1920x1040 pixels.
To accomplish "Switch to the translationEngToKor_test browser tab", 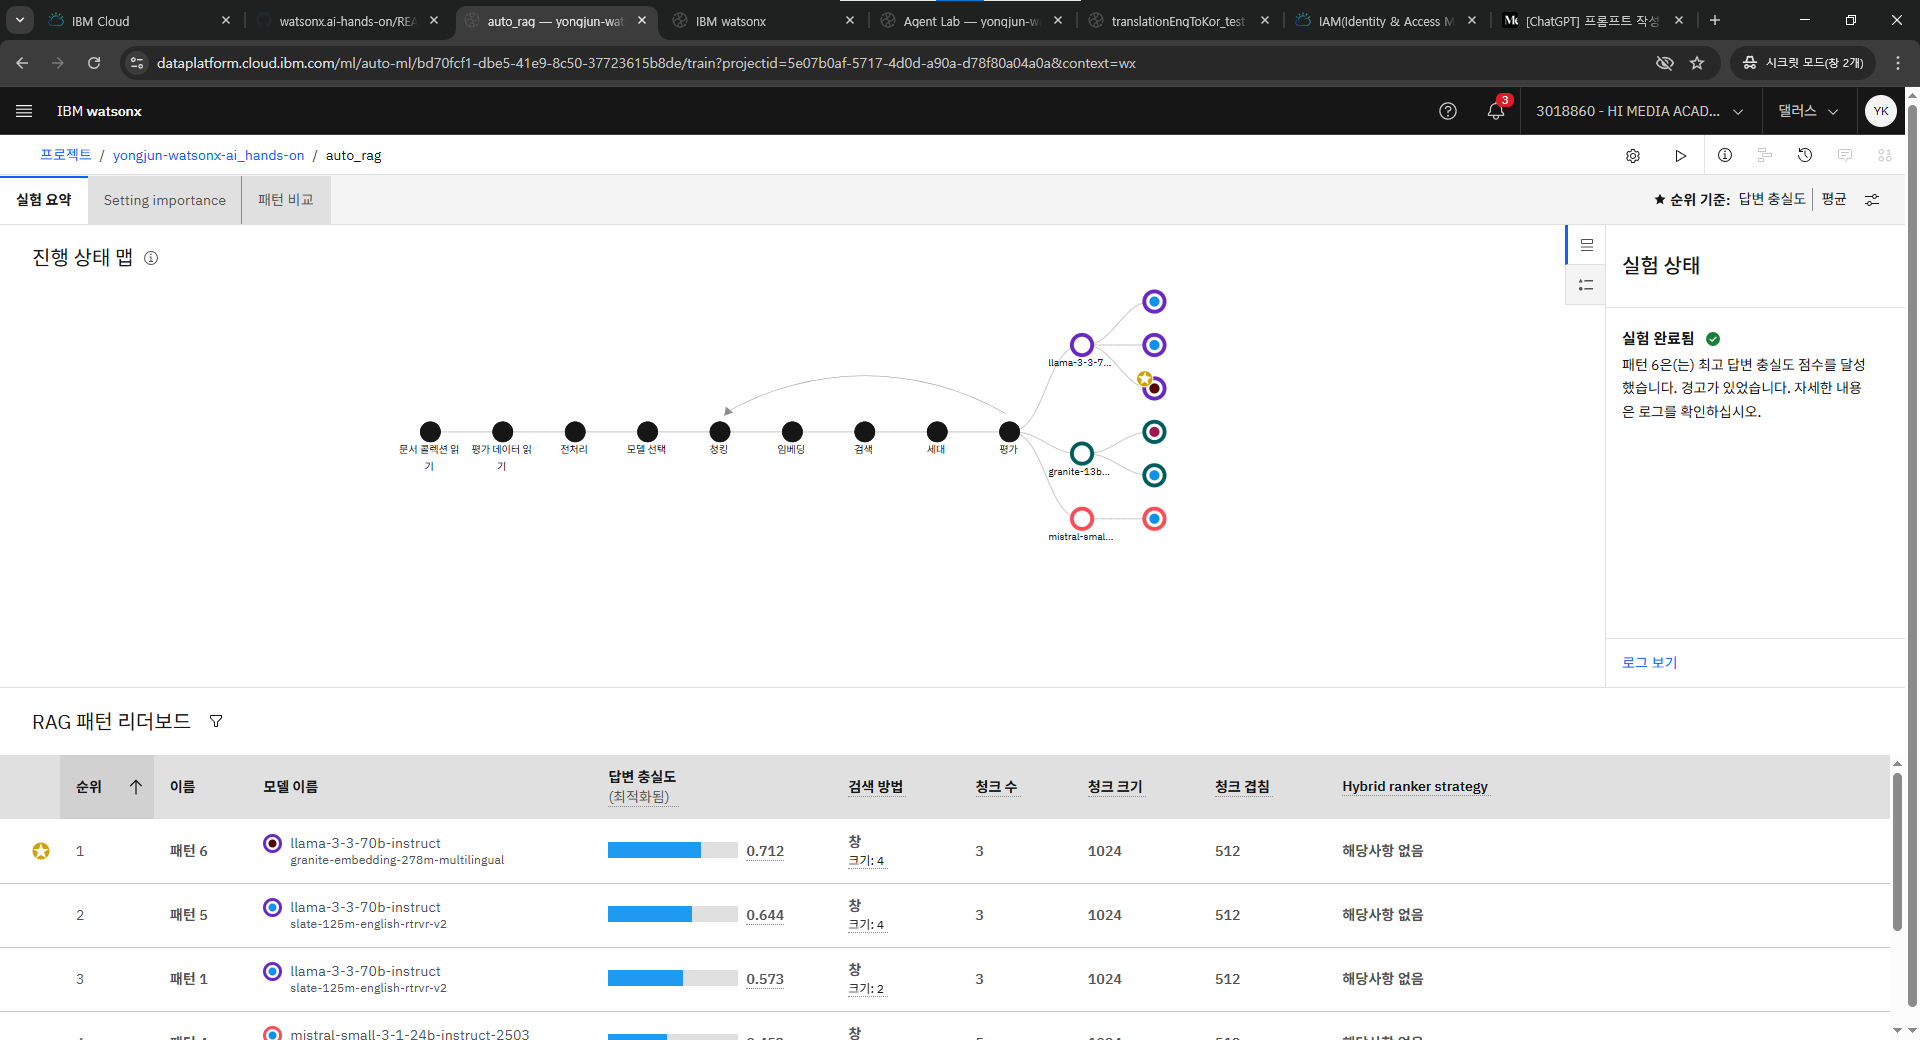I will click(1178, 20).
